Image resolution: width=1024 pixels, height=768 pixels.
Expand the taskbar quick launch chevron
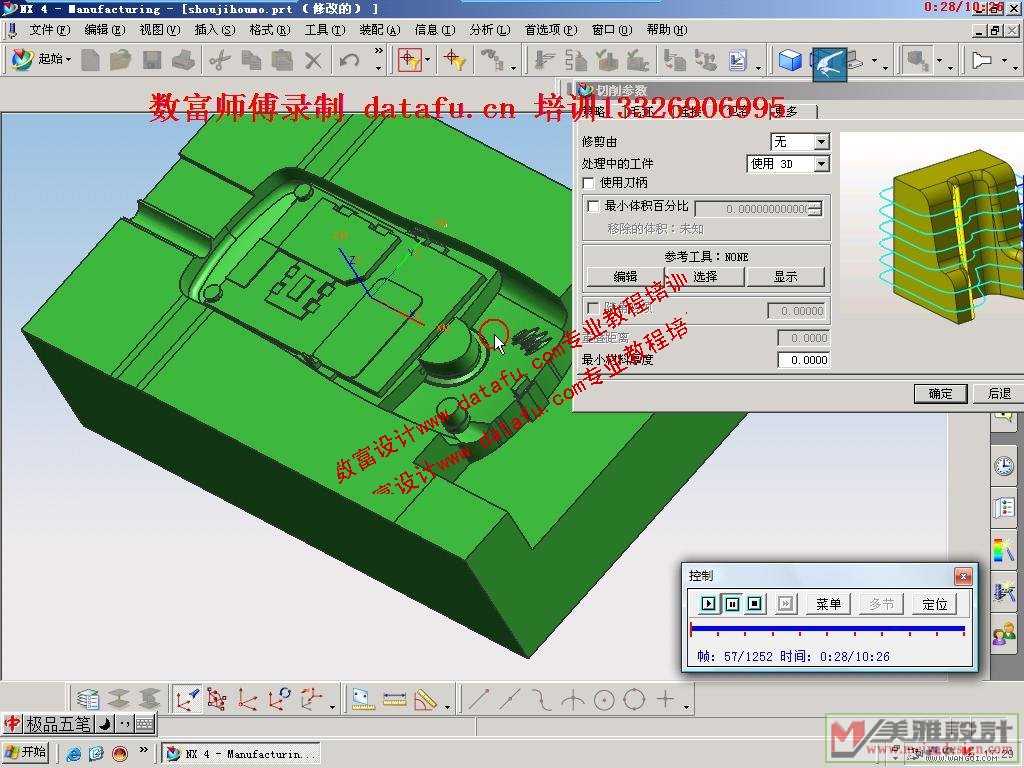coord(144,750)
